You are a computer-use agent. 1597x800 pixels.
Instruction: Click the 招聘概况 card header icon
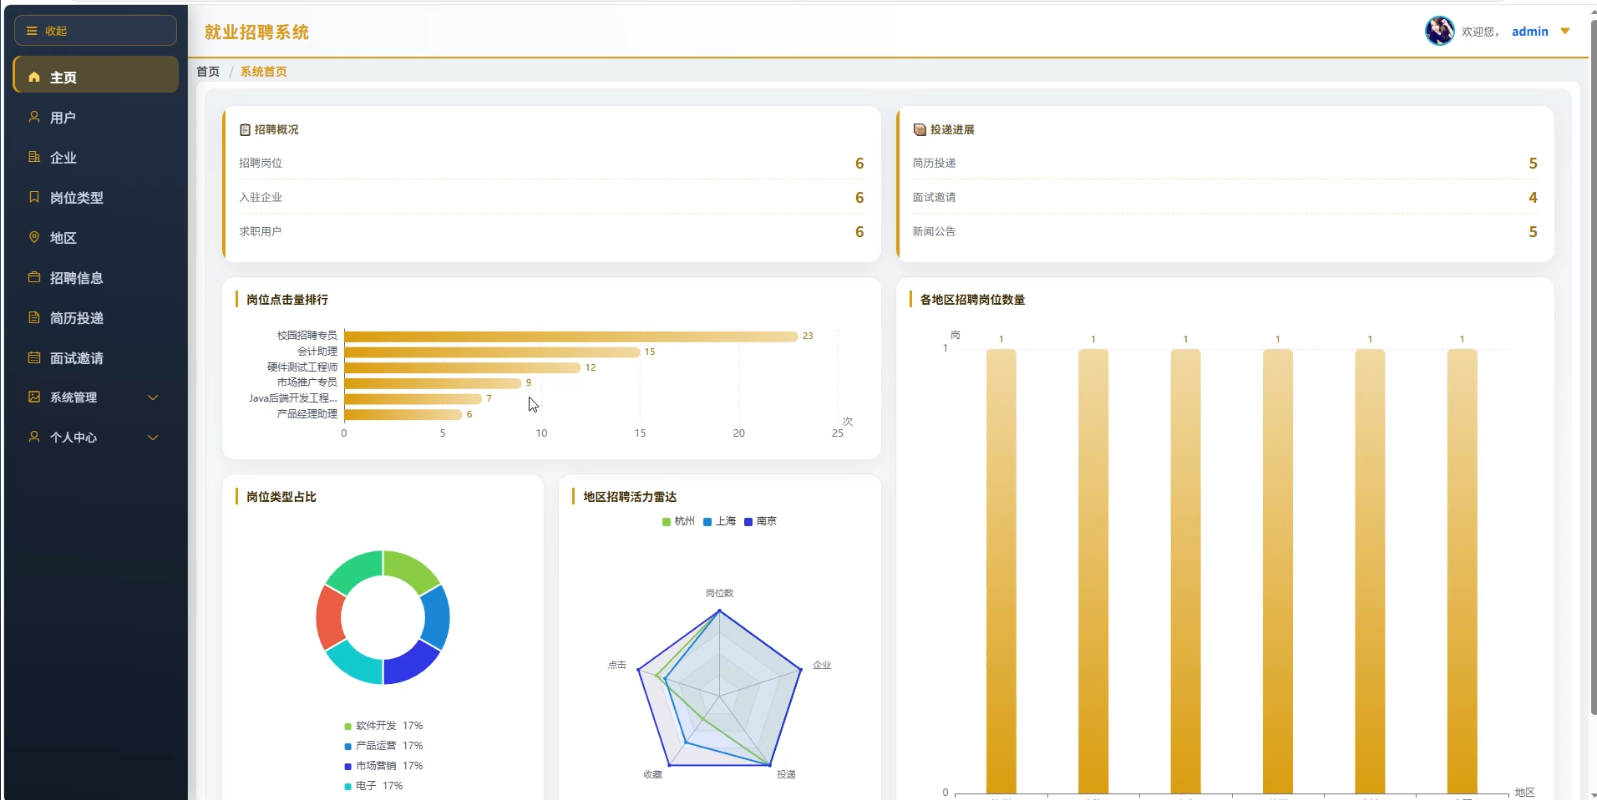click(245, 130)
